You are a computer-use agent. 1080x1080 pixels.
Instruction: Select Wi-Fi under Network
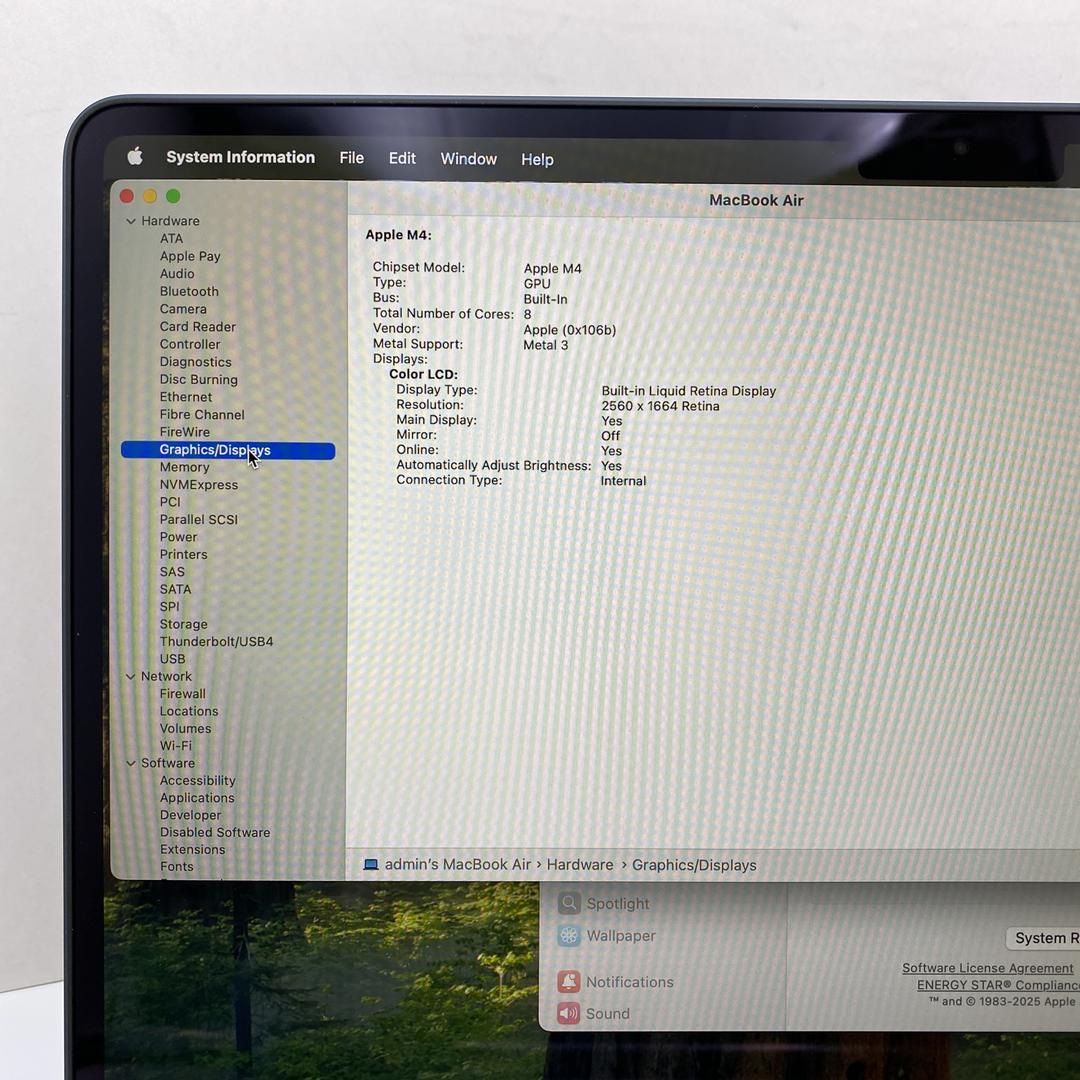[x=176, y=746]
